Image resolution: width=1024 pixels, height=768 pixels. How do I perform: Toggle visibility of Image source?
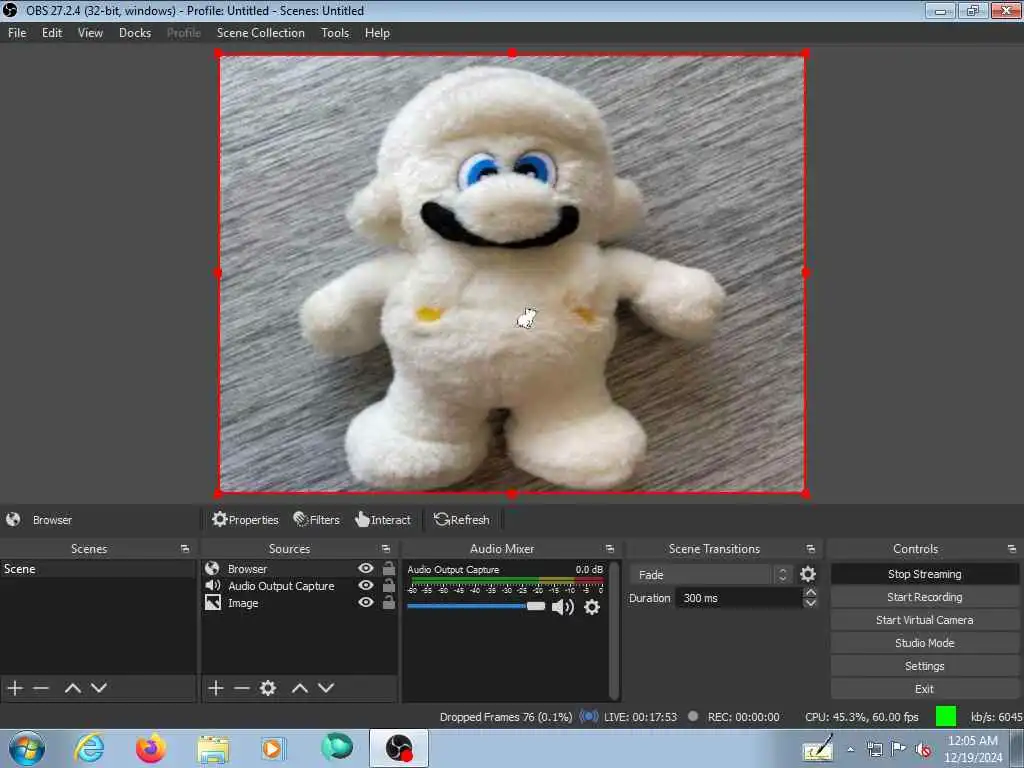coord(366,602)
